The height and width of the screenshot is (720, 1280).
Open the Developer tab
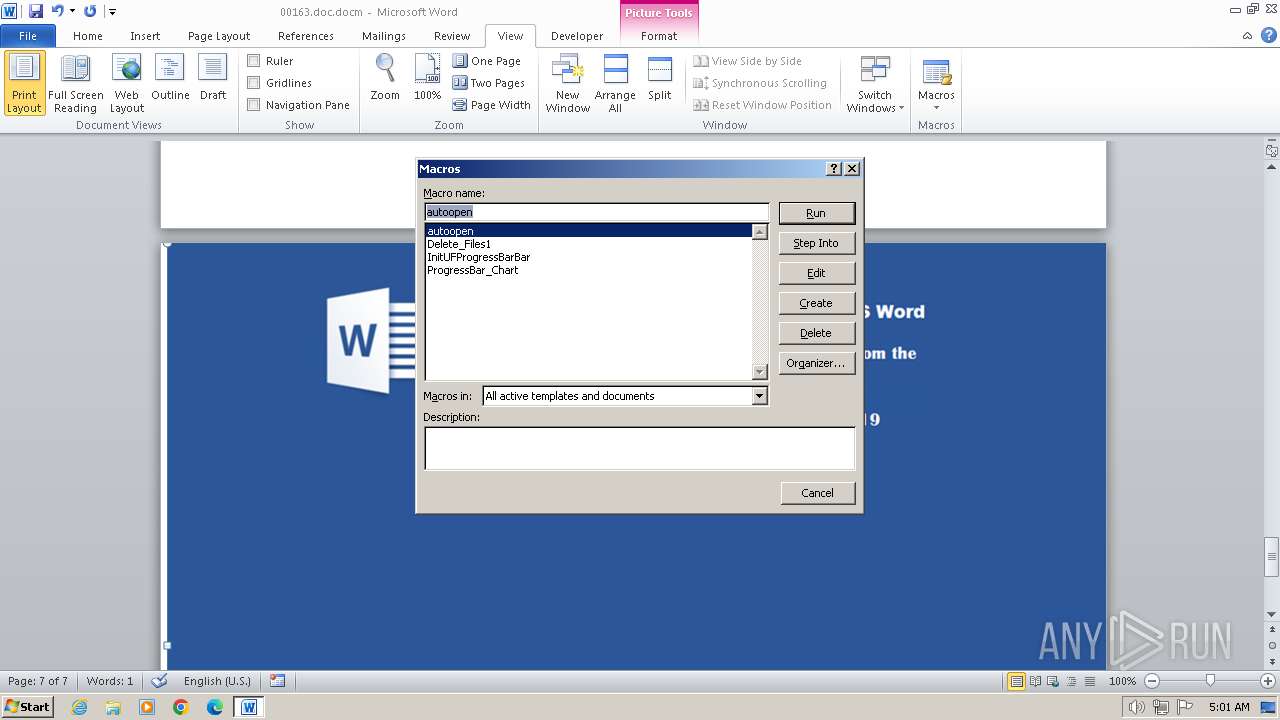[x=577, y=35]
